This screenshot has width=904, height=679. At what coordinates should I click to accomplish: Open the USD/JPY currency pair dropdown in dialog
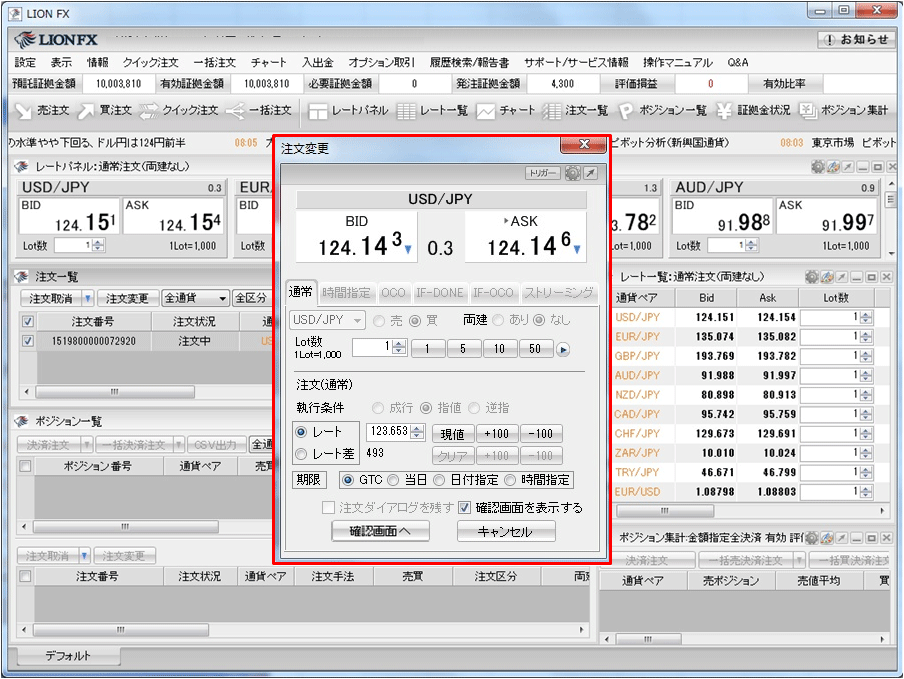[x=327, y=320]
